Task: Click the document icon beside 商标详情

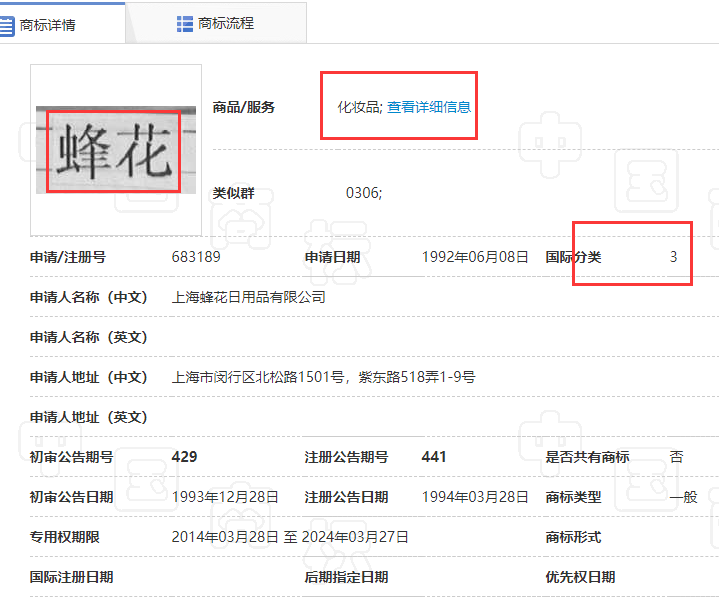Action: (x=6, y=25)
